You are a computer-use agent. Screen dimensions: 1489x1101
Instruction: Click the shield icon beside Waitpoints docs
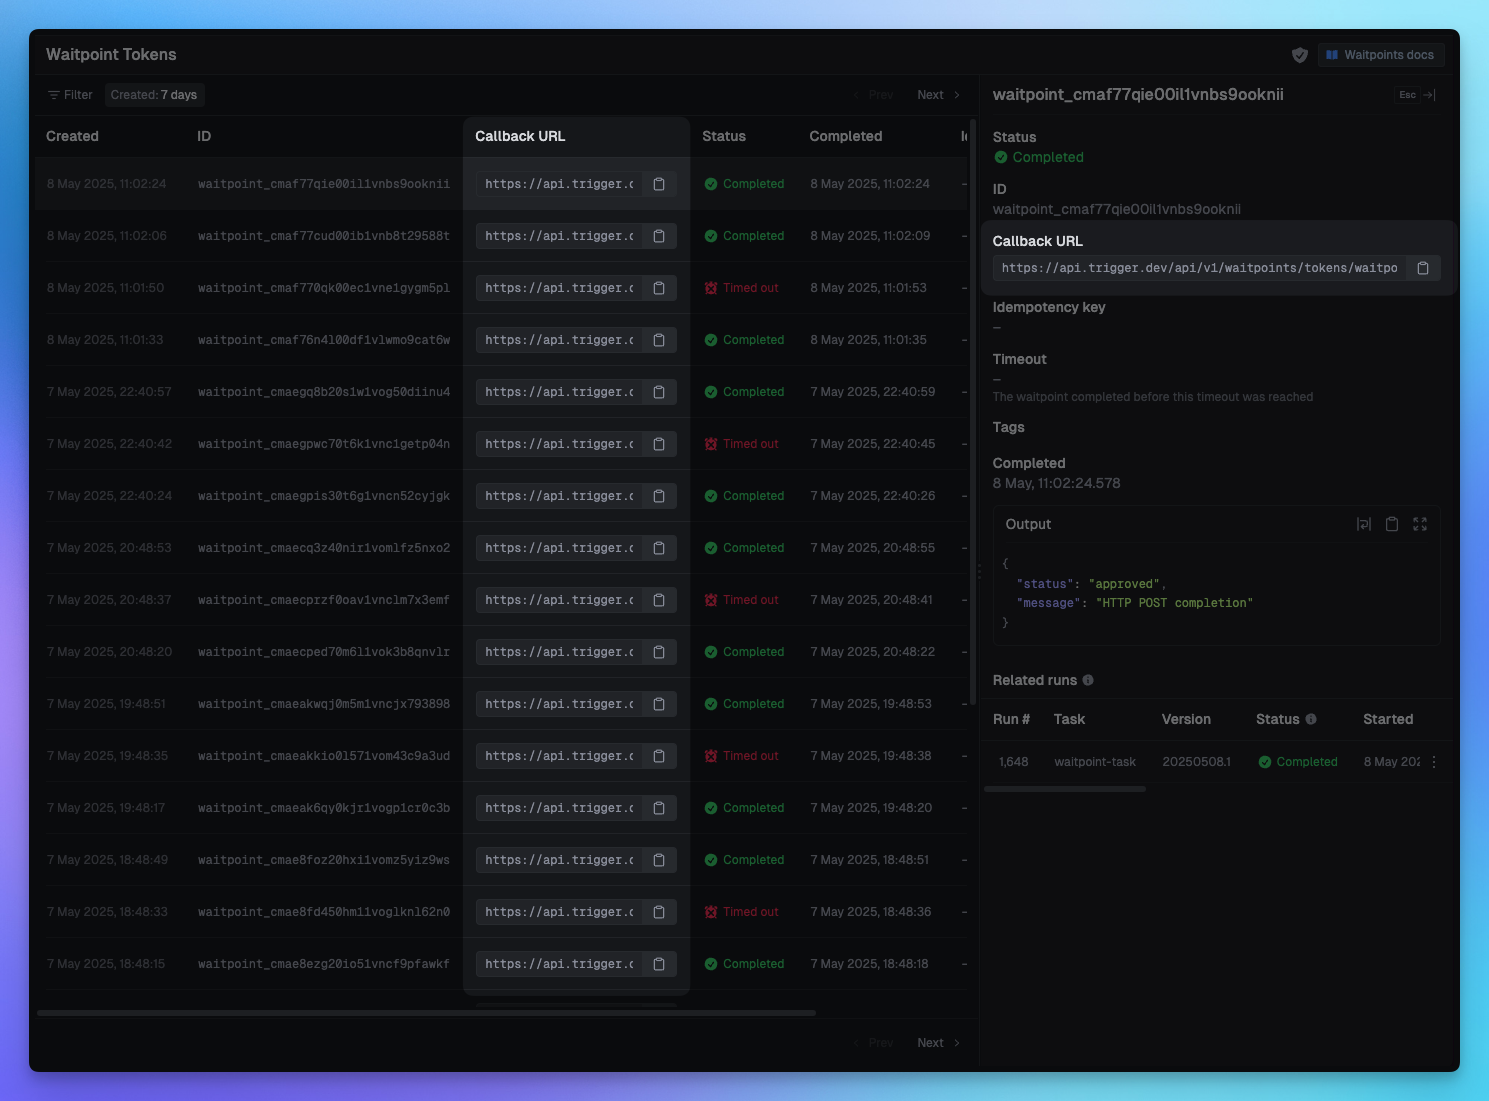coord(1300,55)
